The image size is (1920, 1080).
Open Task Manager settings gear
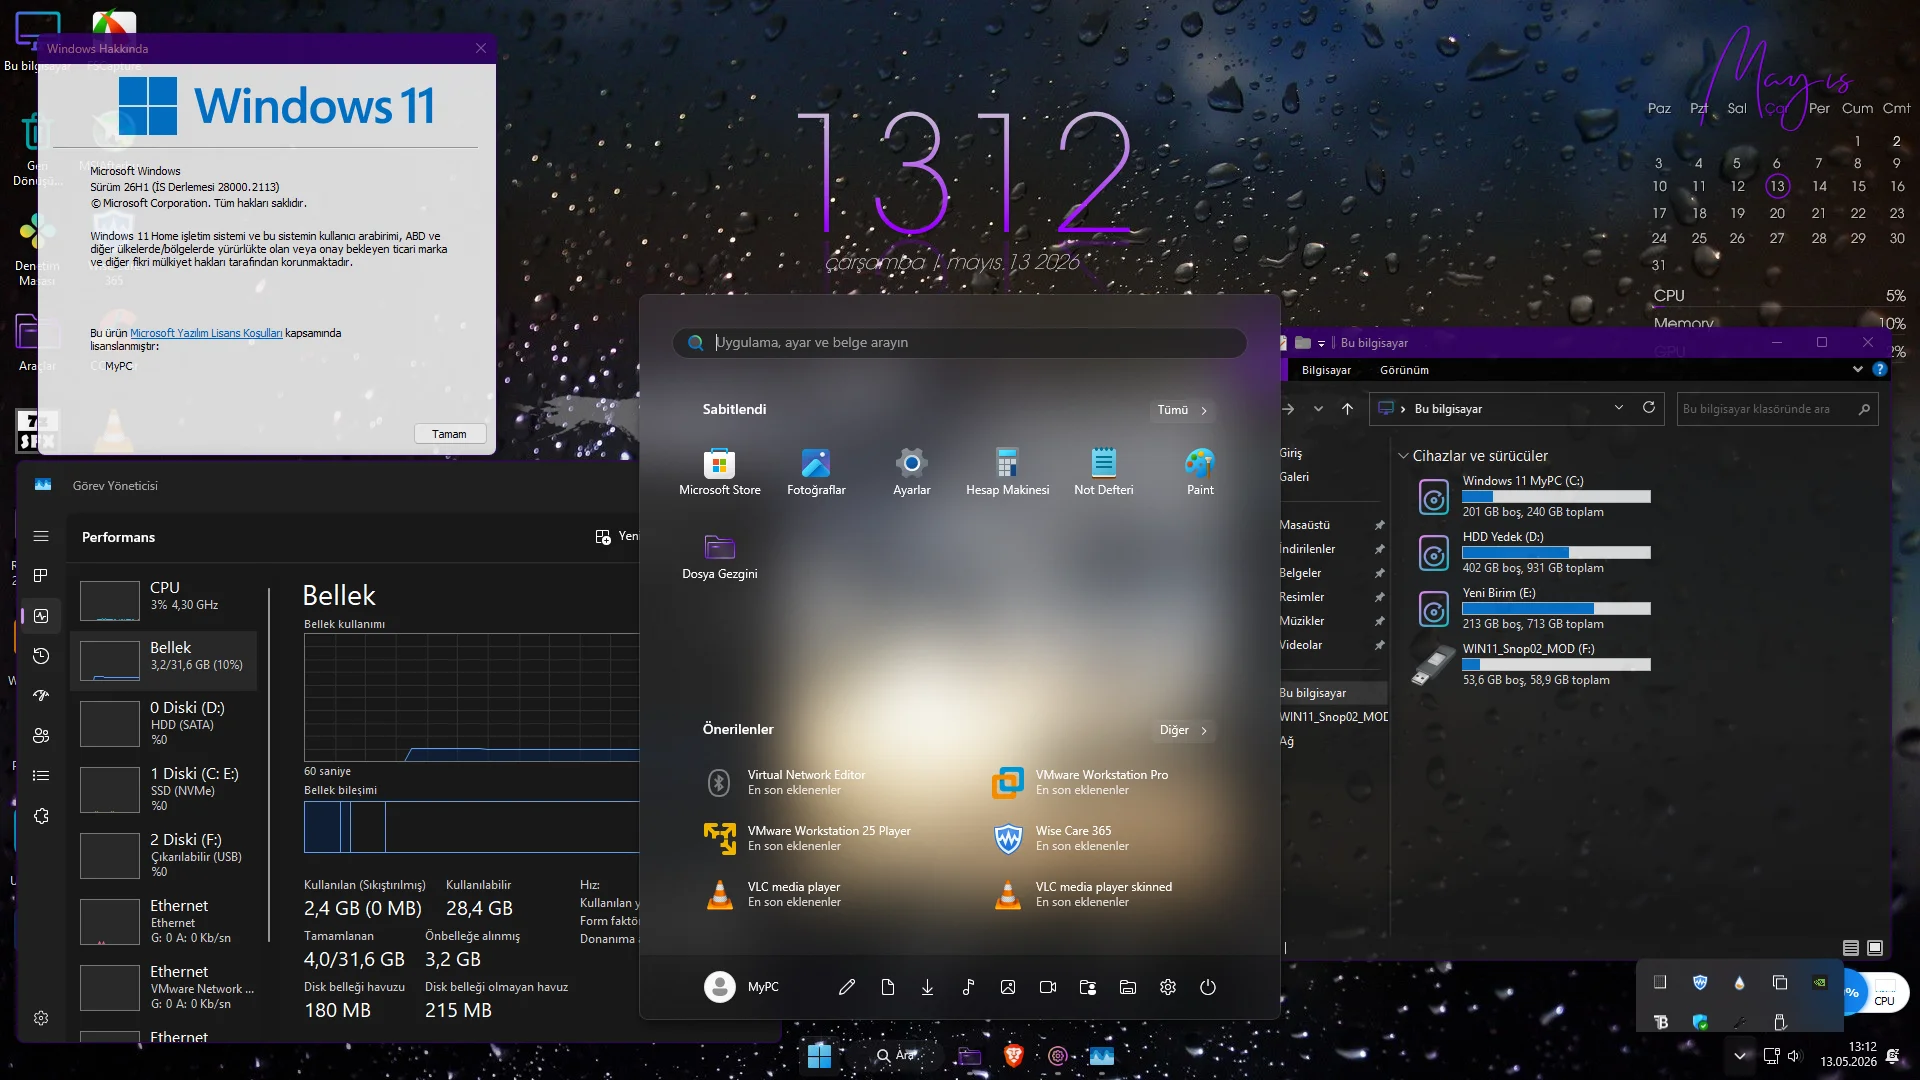coord(41,1018)
